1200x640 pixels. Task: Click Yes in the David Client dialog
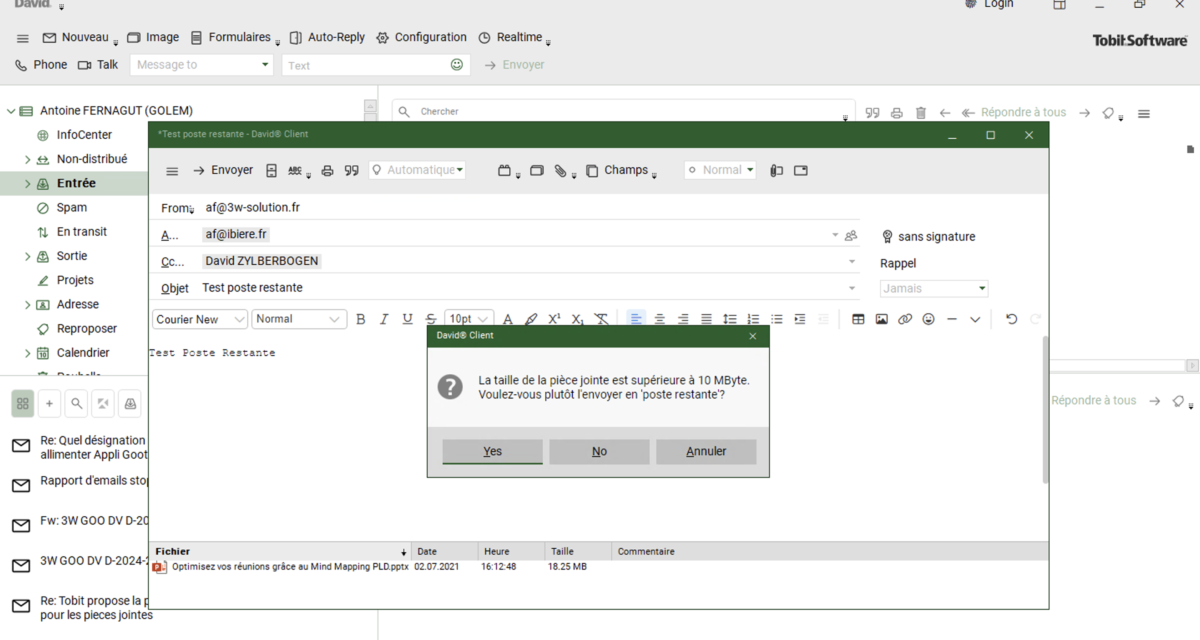click(x=492, y=451)
